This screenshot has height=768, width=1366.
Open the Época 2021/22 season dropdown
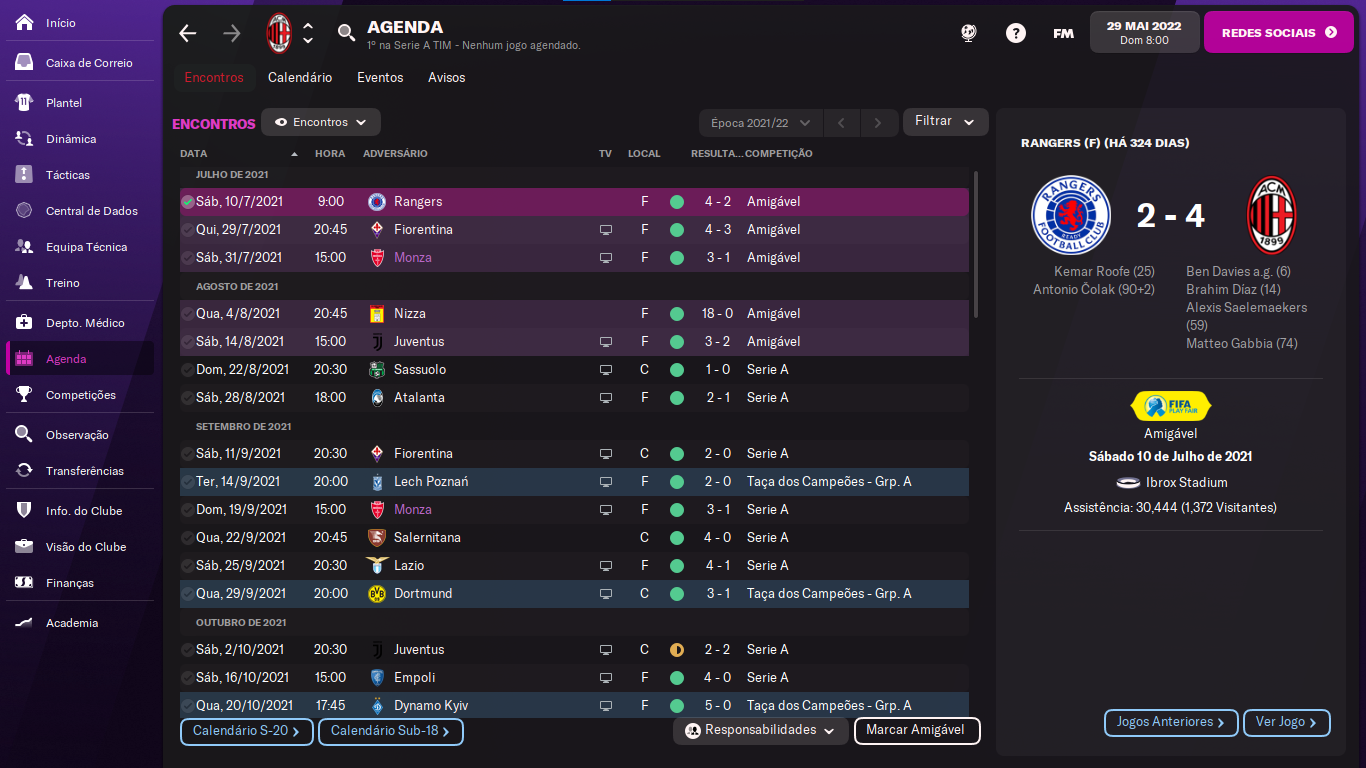click(760, 123)
